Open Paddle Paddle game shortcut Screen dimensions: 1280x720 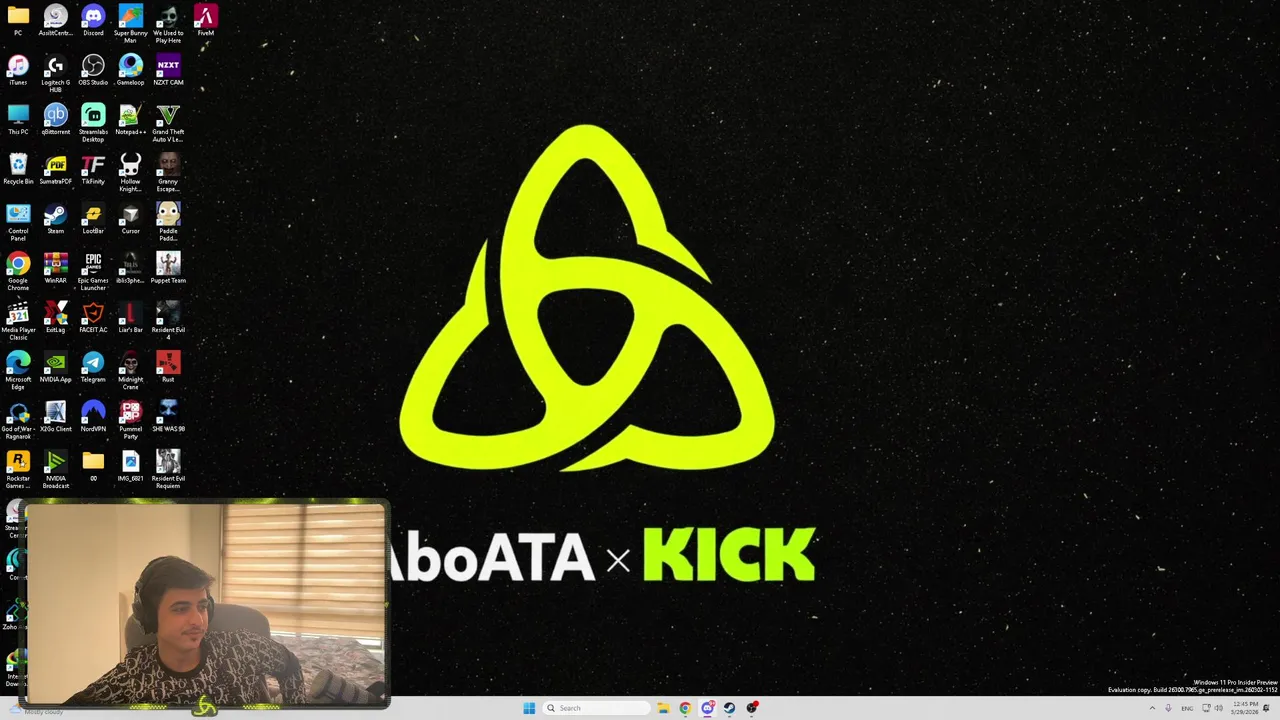168,222
